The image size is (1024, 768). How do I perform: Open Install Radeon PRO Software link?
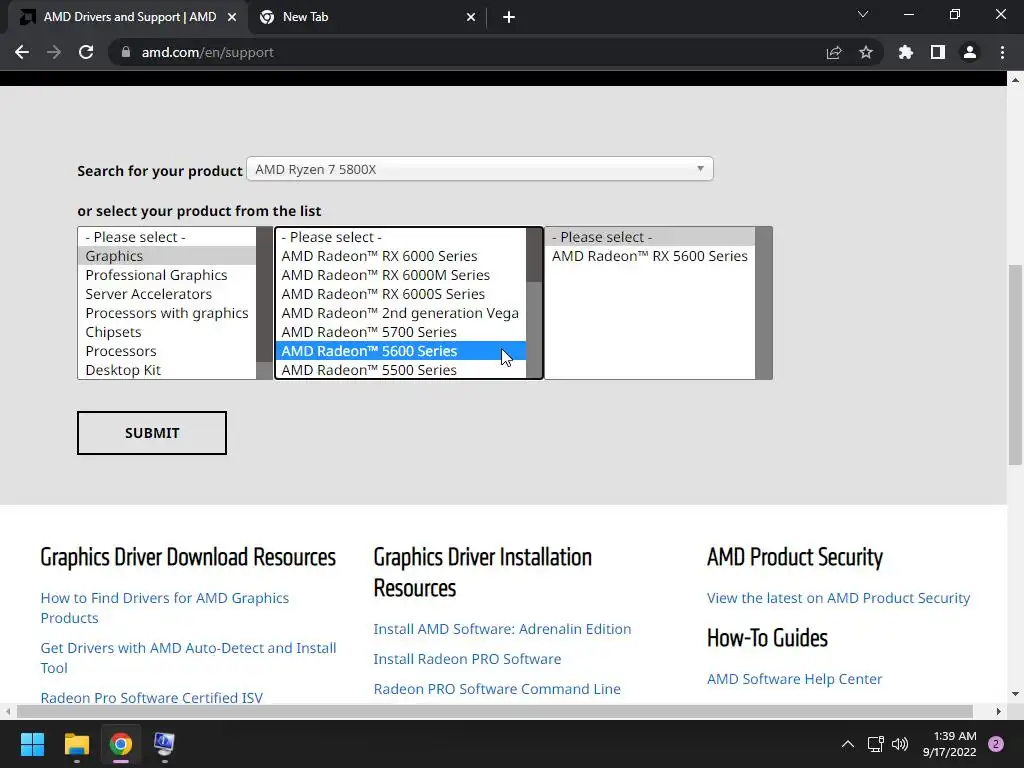[467, 659]
